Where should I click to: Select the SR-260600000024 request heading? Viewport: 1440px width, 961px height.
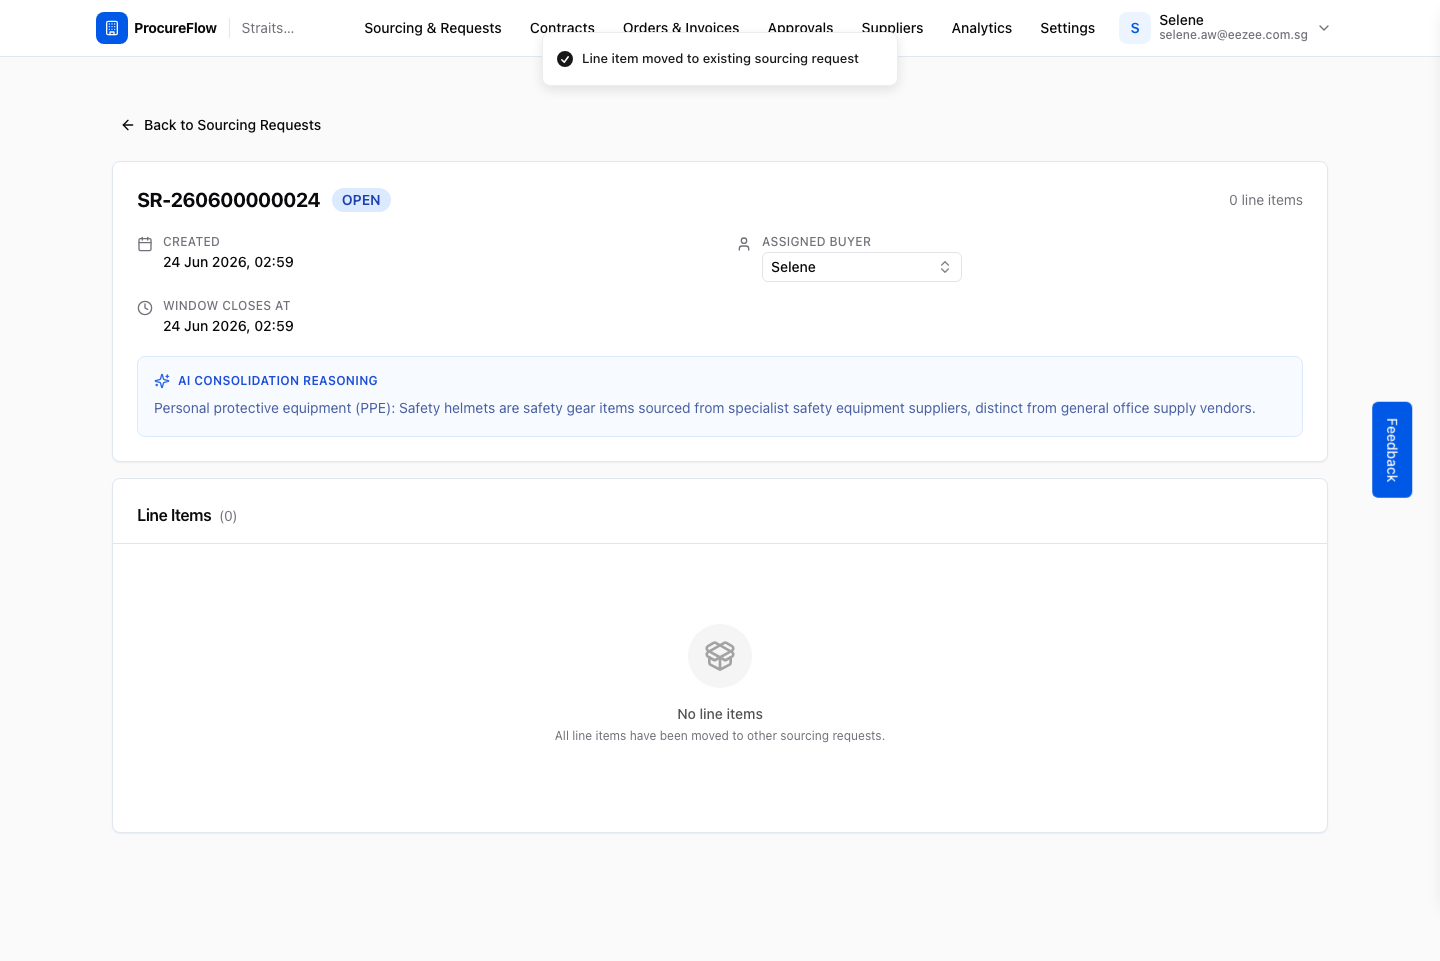(228, 200)
